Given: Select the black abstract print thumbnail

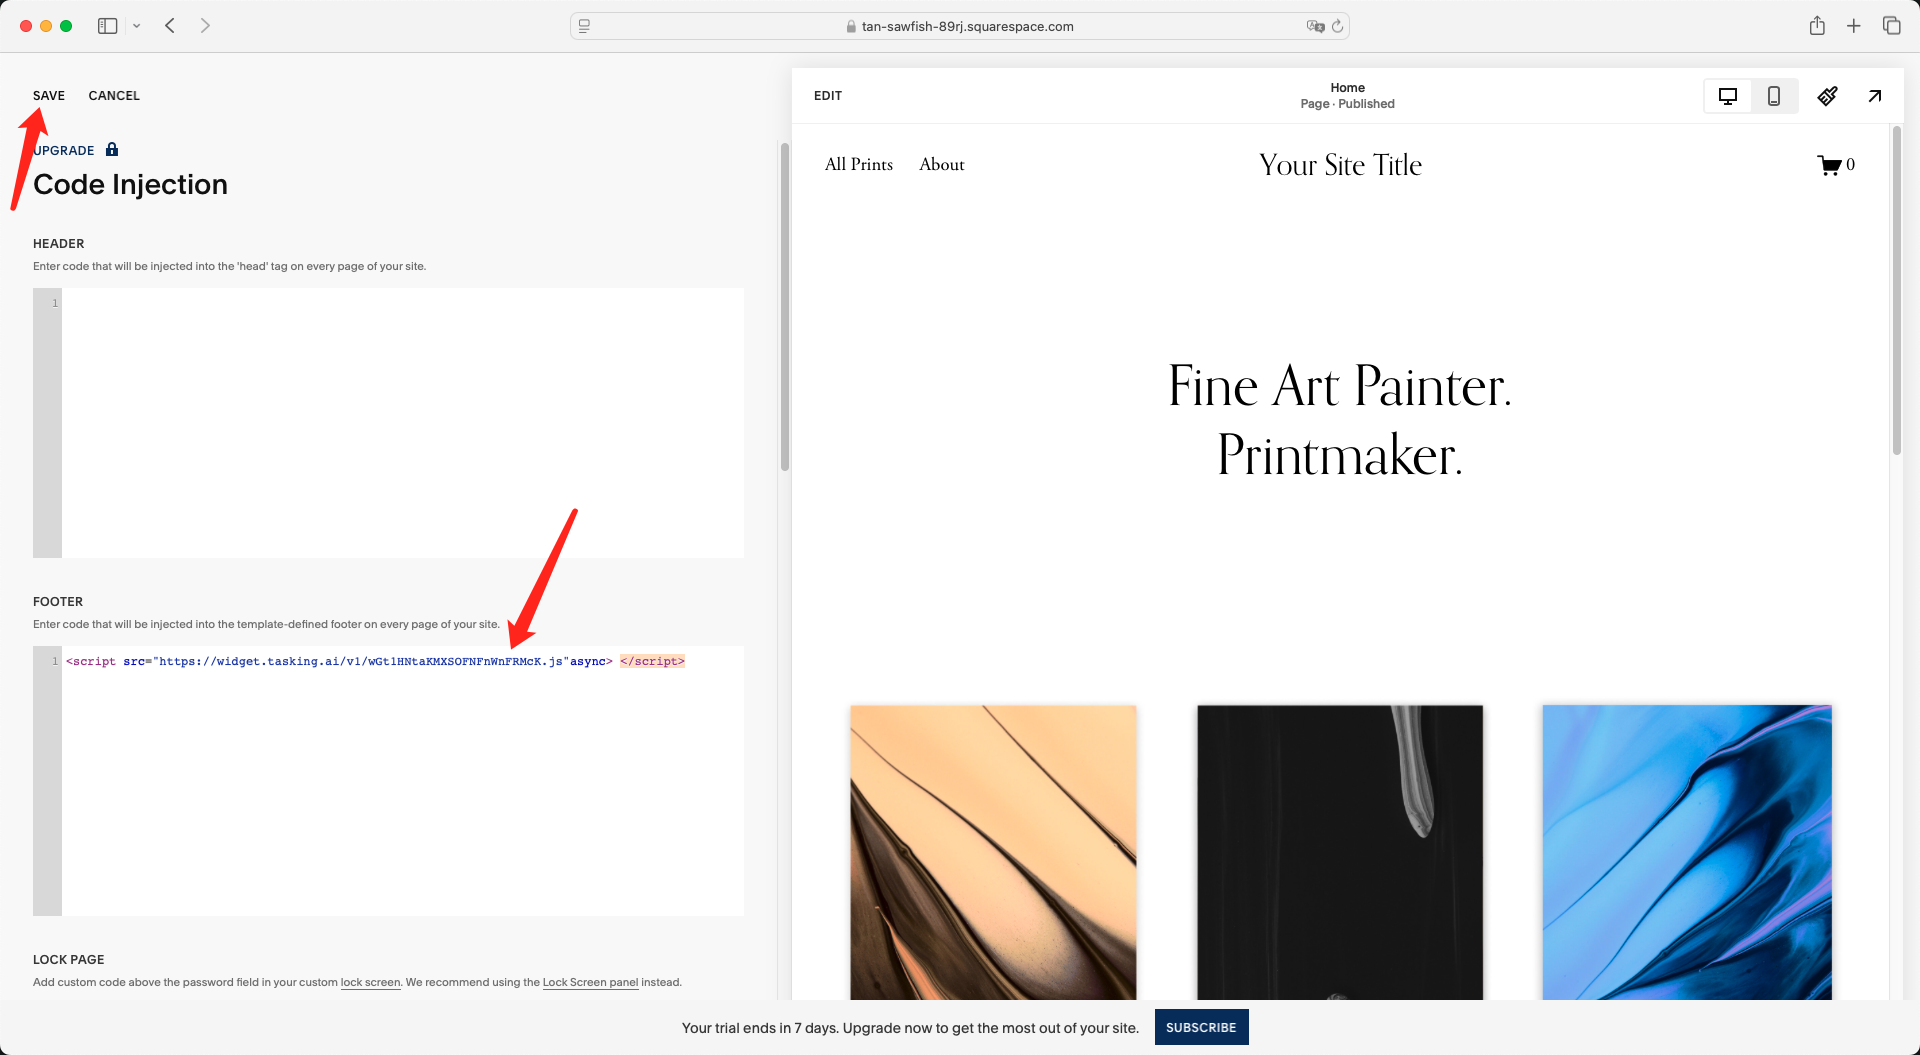Looking at the screenshot, I should pyautogui.click(x=1340, y=852).
